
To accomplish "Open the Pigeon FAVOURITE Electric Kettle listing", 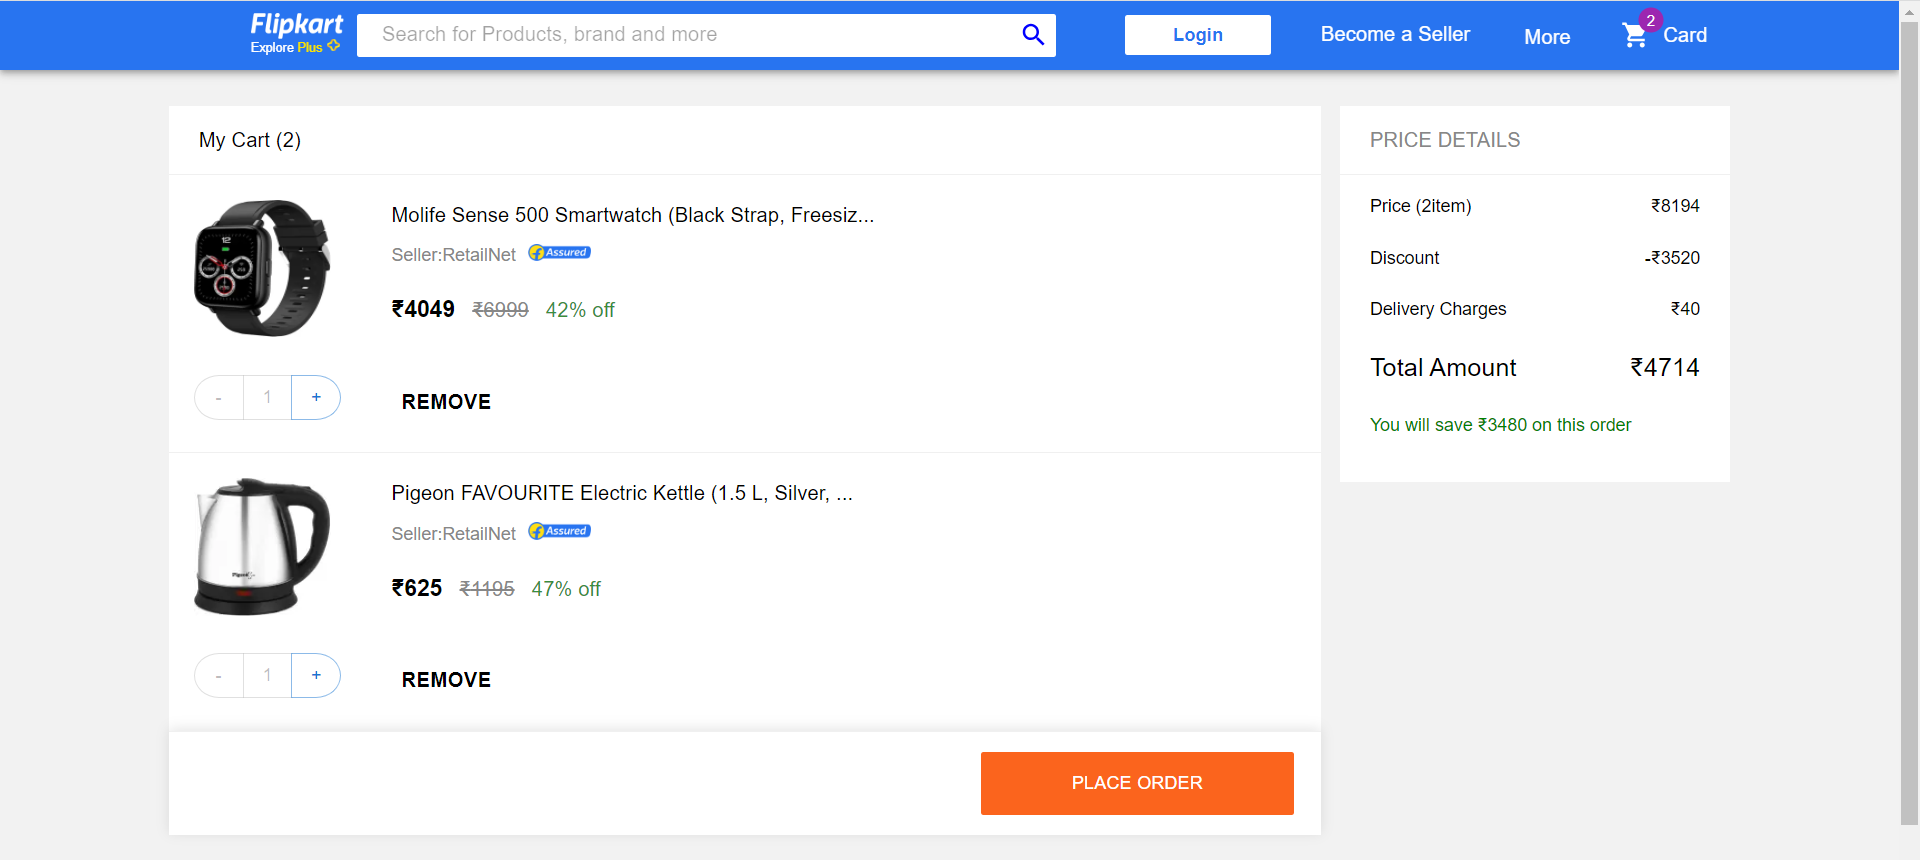I will point(621,492).
